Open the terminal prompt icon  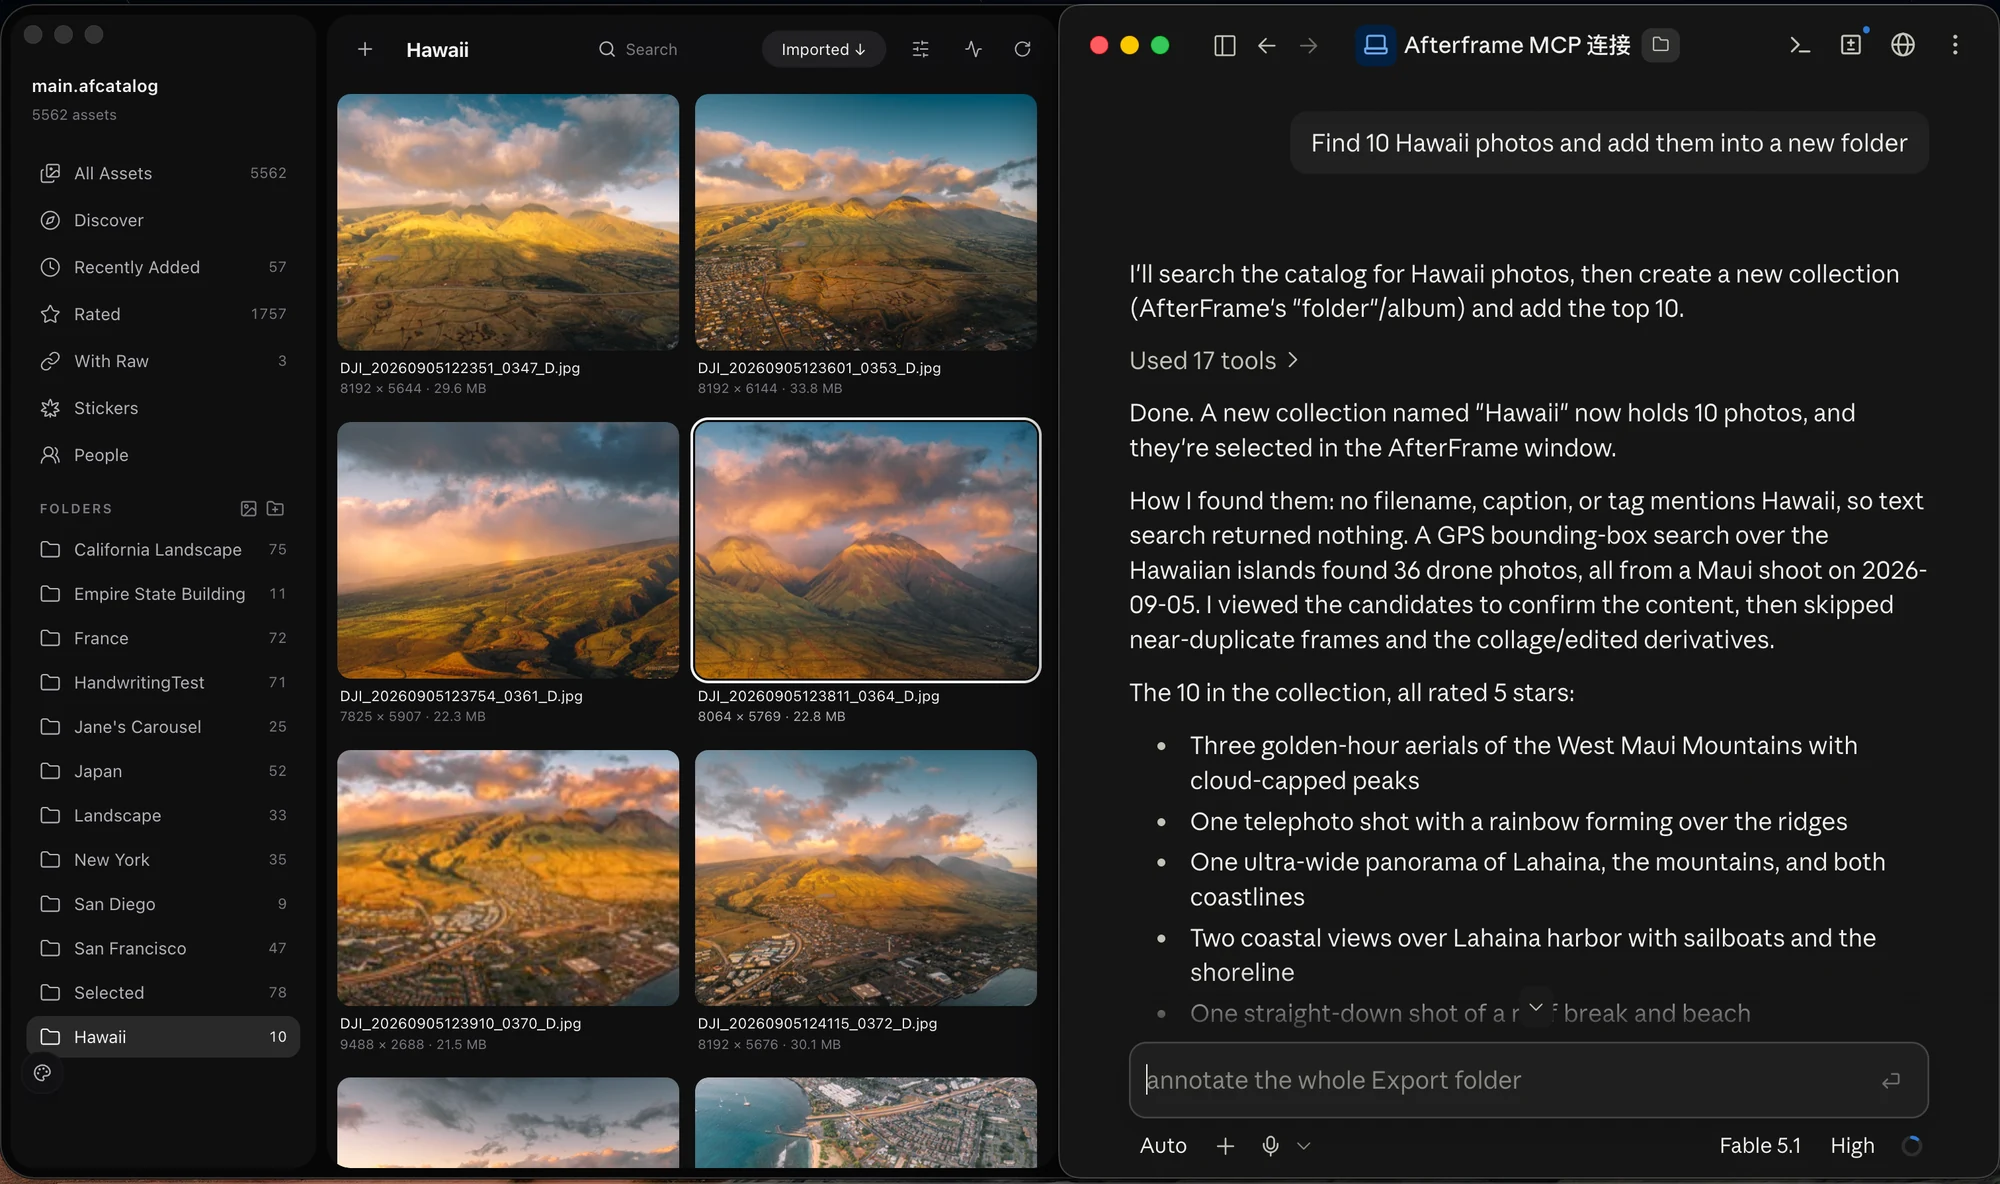tap(1800, 45)
